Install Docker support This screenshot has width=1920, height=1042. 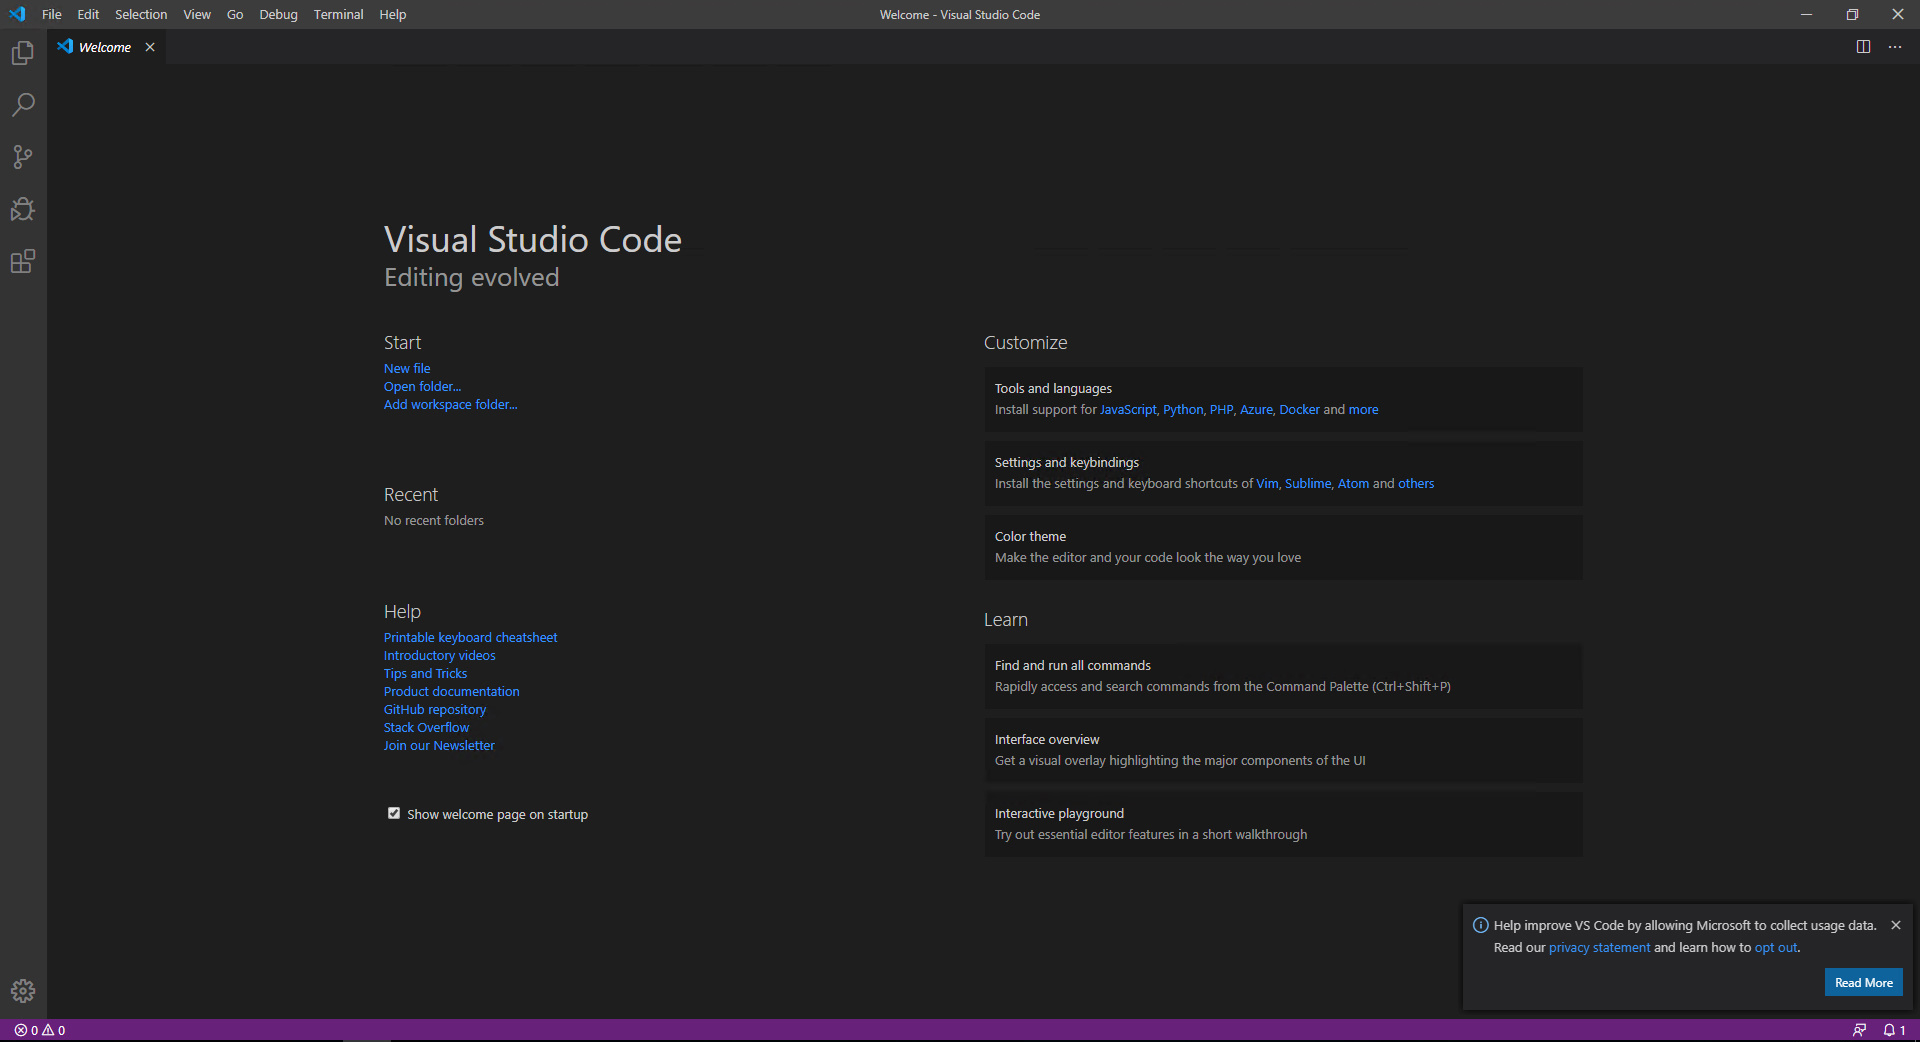click(1299, 409)
